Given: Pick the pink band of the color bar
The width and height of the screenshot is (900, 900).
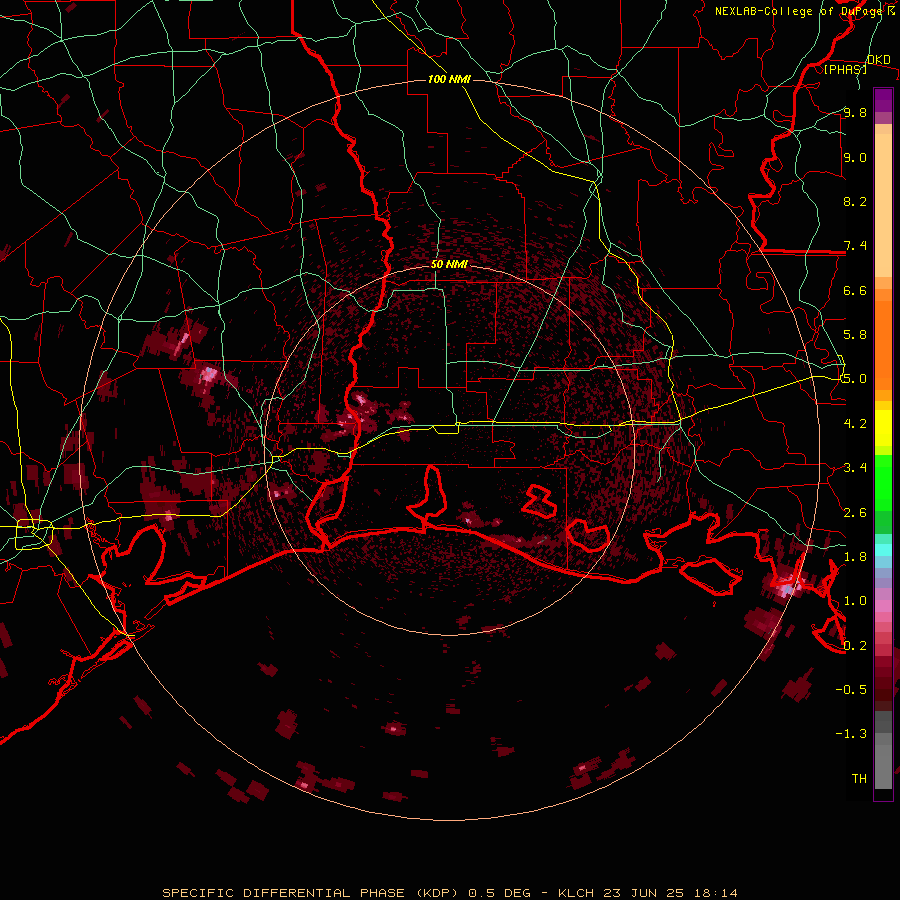Looking at the screenshot, I should click(883, 606).
